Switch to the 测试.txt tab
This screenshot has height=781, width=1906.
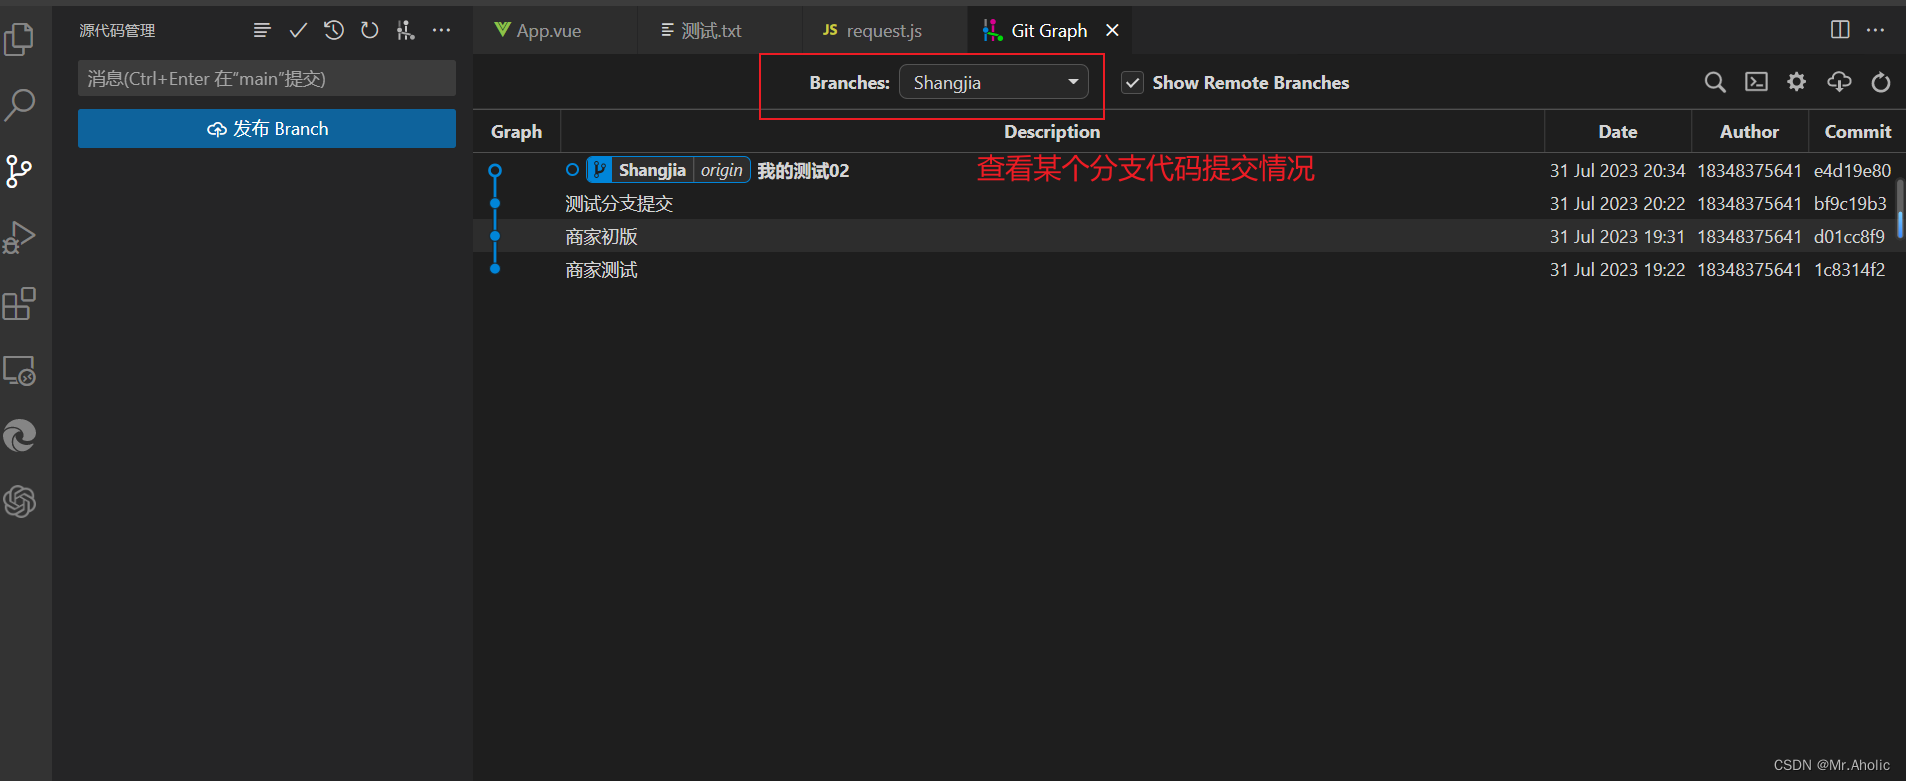[x=719, y=31]
